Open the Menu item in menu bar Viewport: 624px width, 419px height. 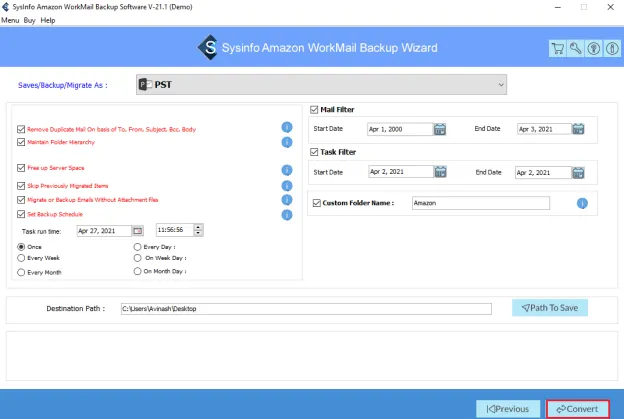(10, 20)
